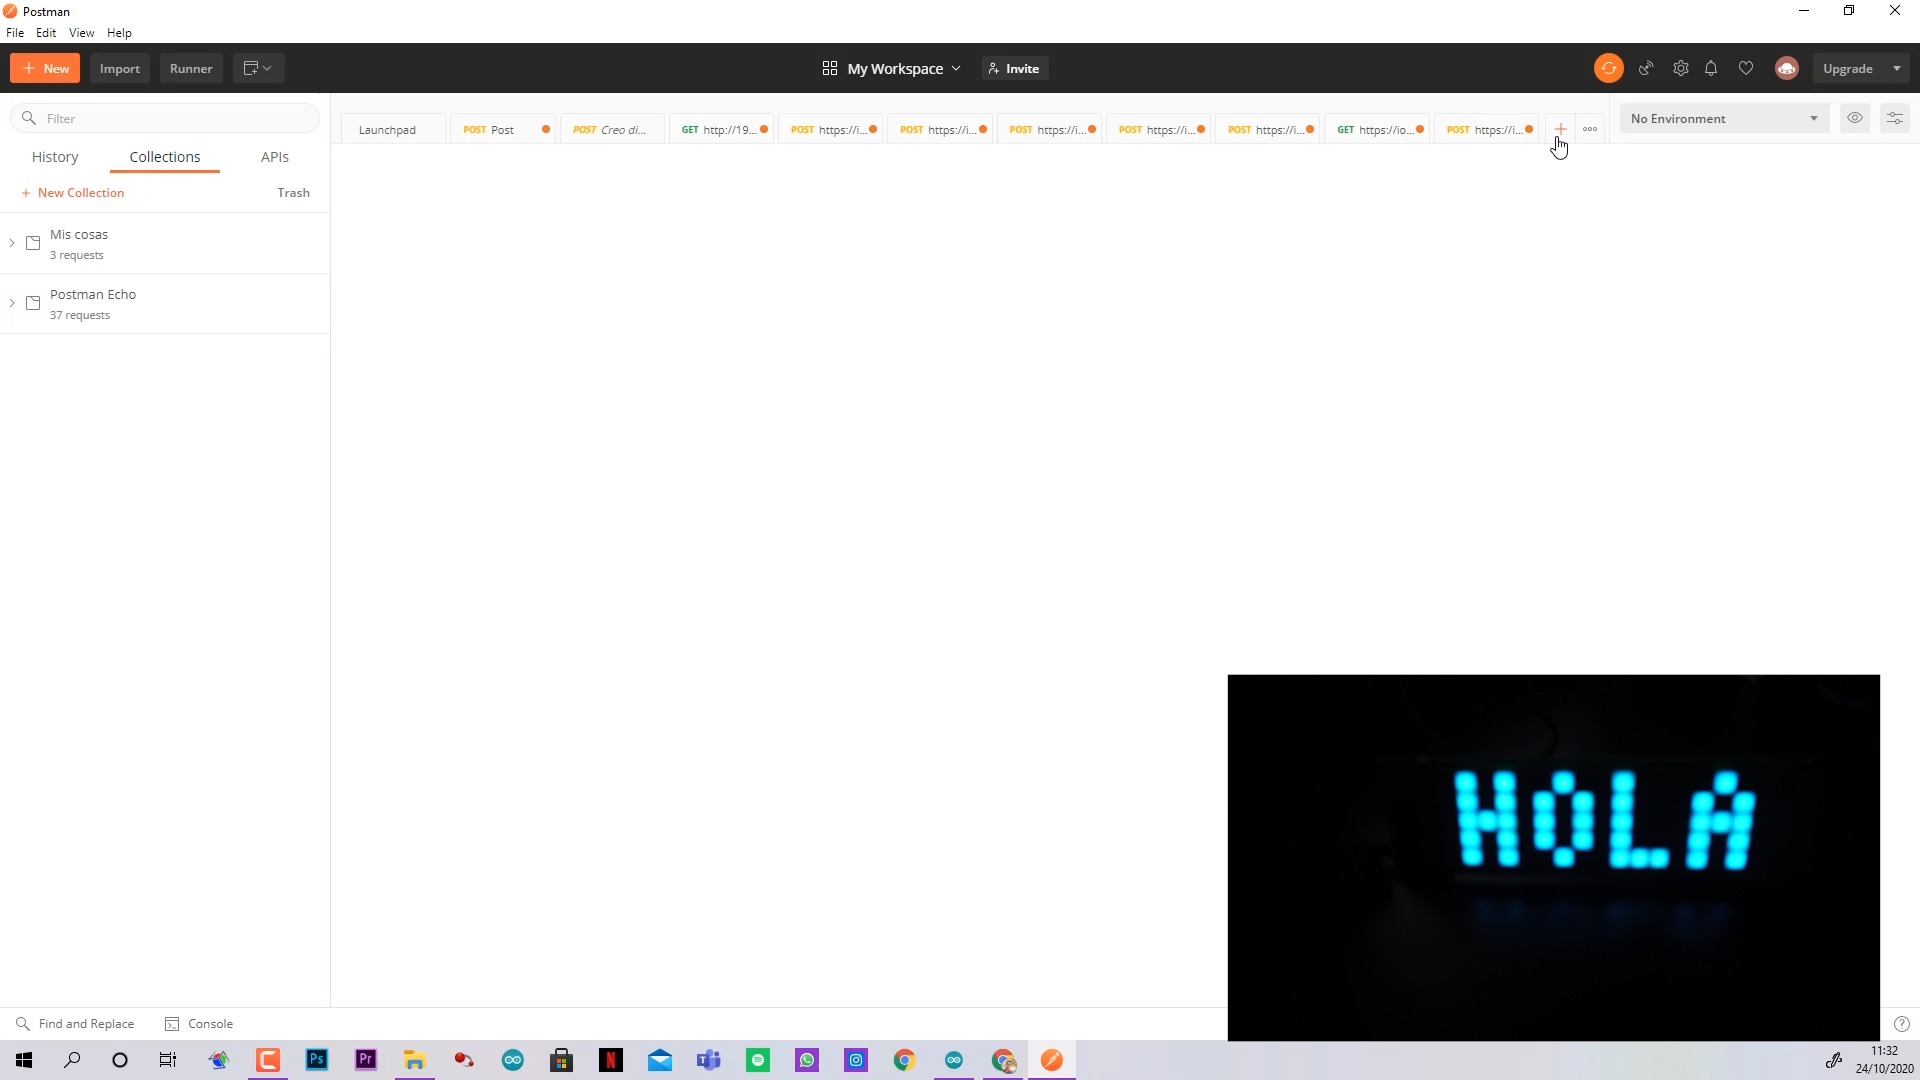Open the collections Trash

click(293, 192)
